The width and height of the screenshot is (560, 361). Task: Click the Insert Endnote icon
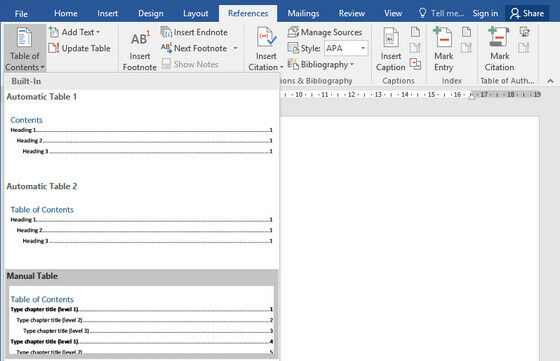(166, 32)
